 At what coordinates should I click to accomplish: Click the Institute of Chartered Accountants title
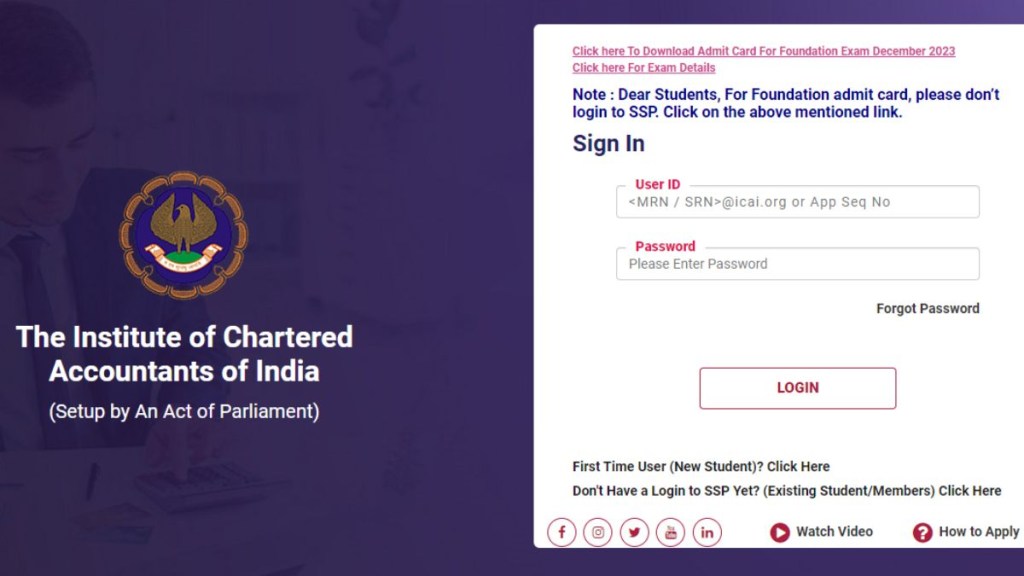tap(184, 353)
